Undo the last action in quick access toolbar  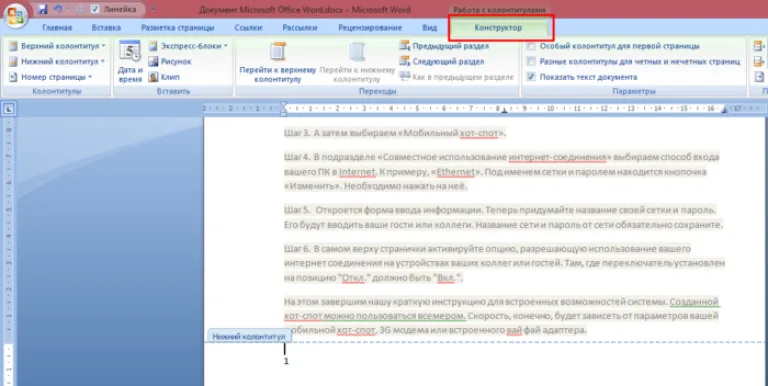[57, 9]
